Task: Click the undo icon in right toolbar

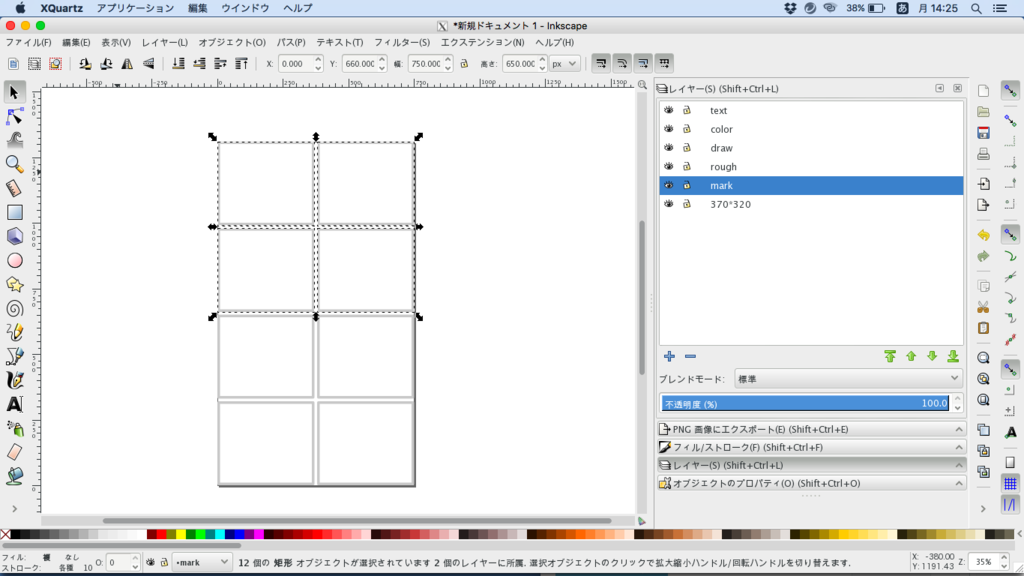Action: [x=984, y=235]
